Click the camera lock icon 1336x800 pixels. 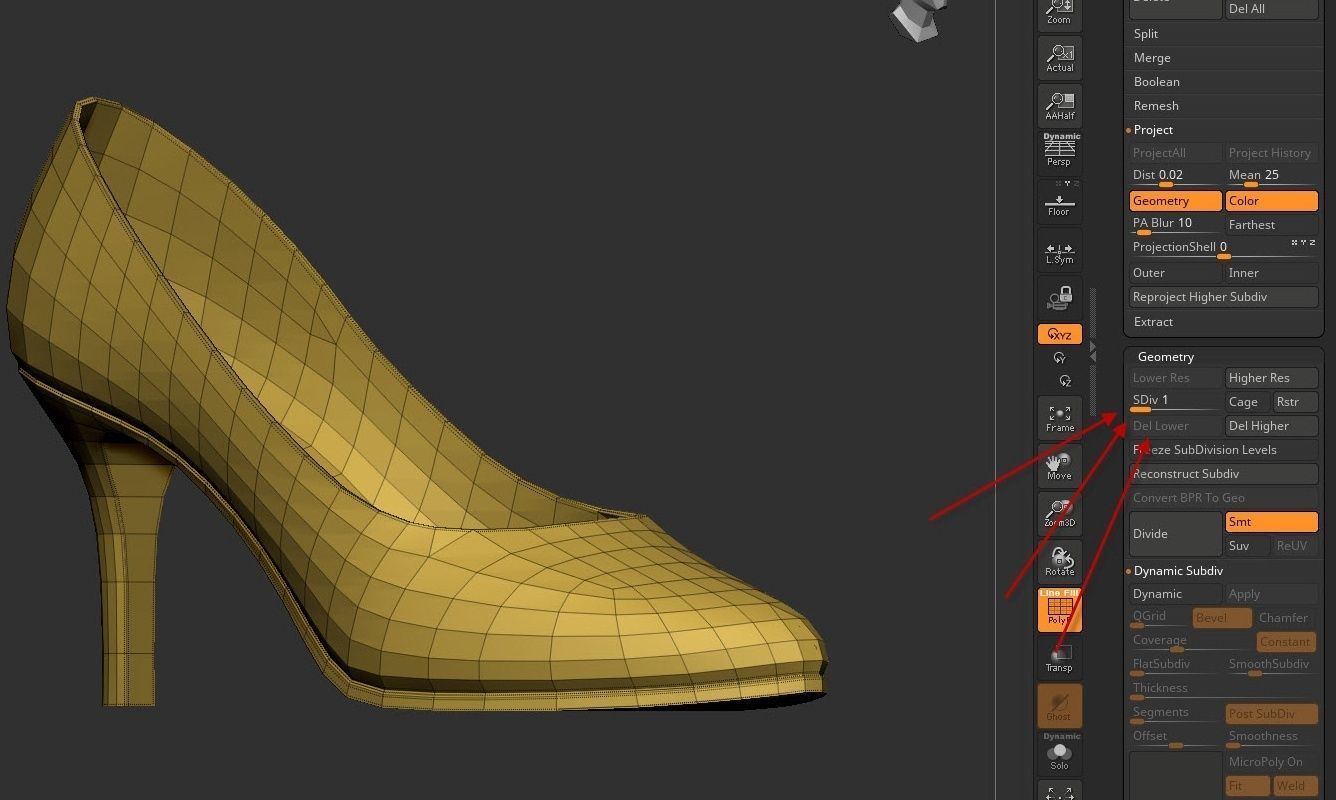coord(1059,298)
